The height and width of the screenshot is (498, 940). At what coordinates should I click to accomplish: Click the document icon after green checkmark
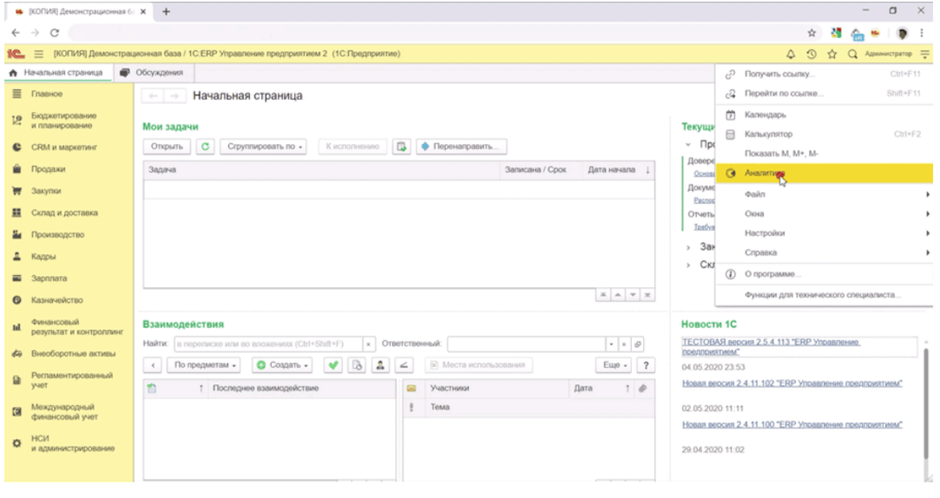pos(357,365)
